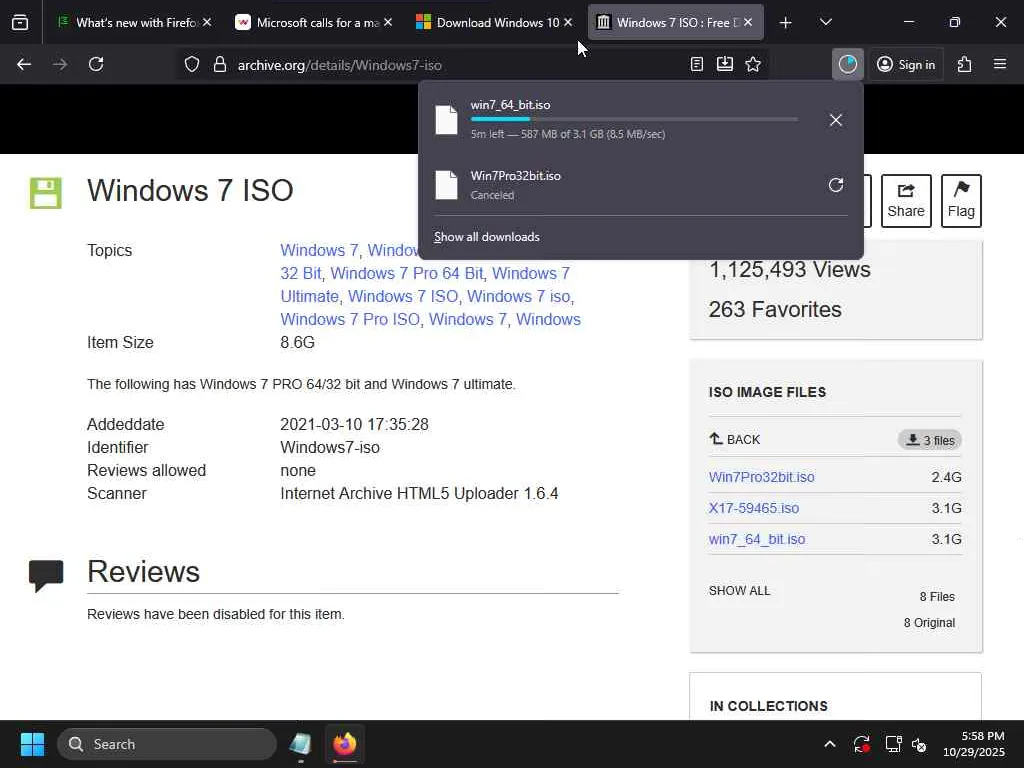Close What's new with Firefox tab
The width and height of the screenshot is (1024, 768).
coord(207,23)
